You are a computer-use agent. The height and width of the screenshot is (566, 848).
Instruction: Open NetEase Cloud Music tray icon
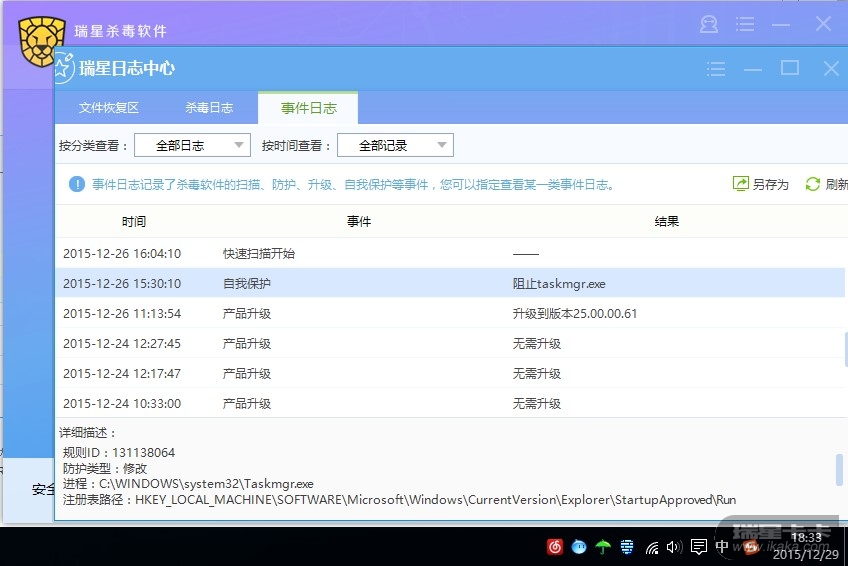pyautogui.click(x=555, y=547)
